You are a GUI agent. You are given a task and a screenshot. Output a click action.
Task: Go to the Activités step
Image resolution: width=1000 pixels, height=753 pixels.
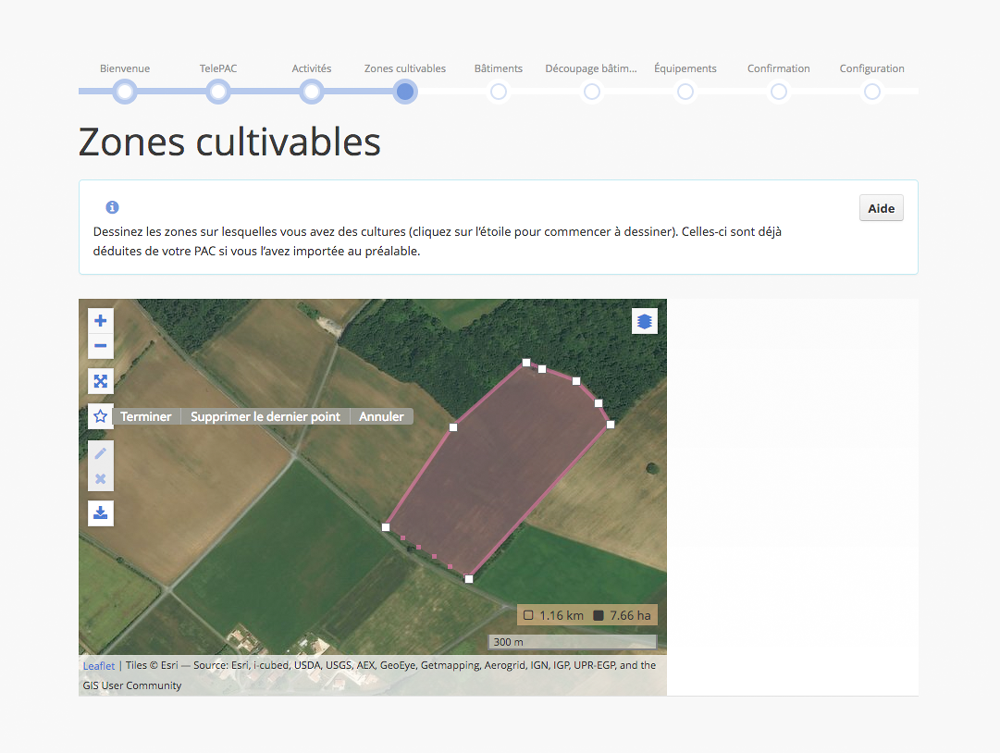click(x=311, y=92)
